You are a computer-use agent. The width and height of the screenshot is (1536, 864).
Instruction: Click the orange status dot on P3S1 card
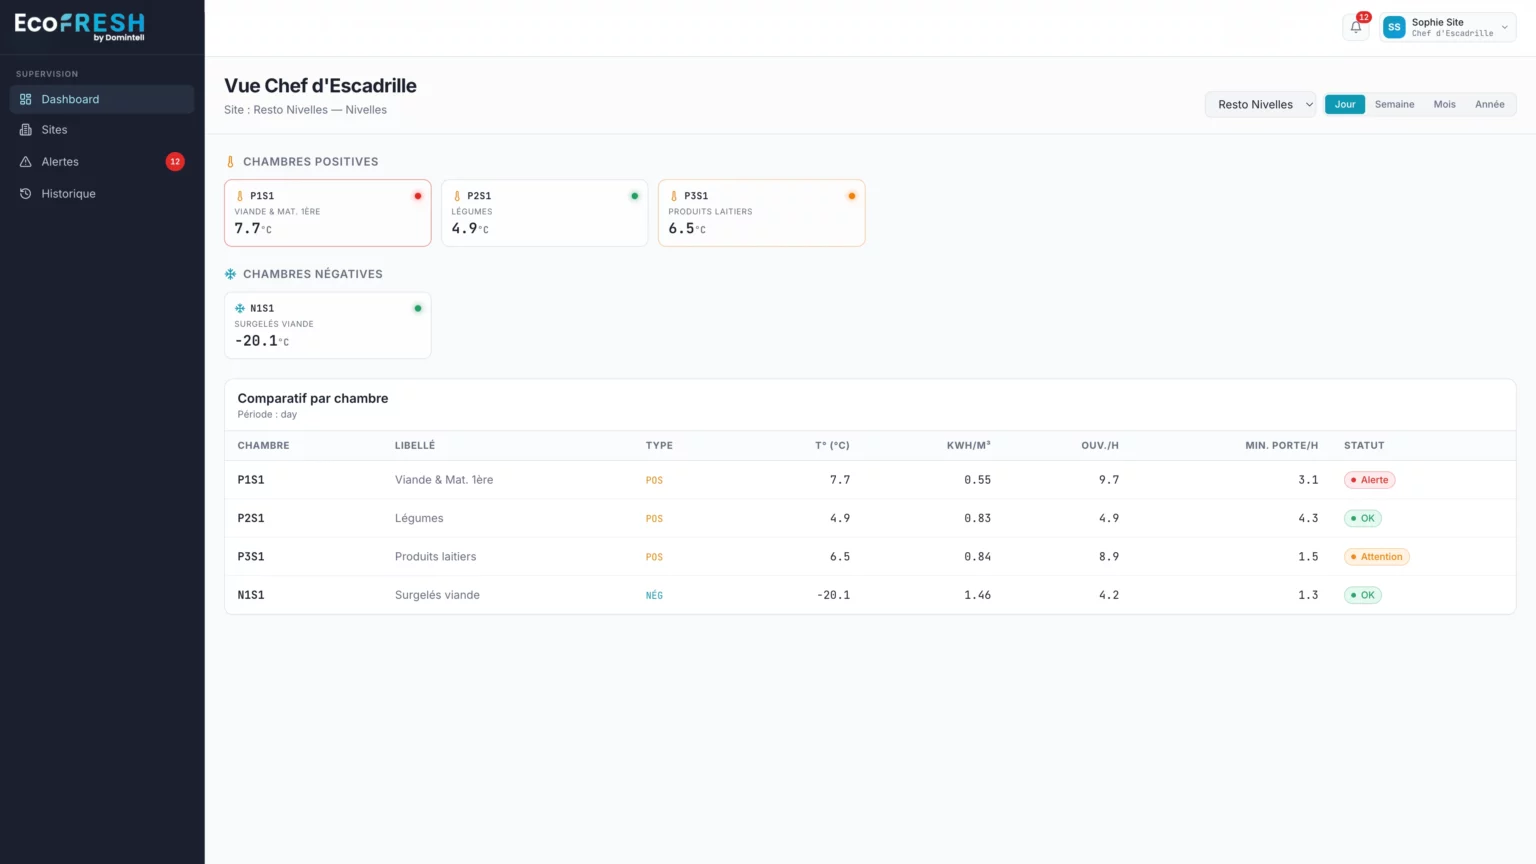click(x=852, y=196)
